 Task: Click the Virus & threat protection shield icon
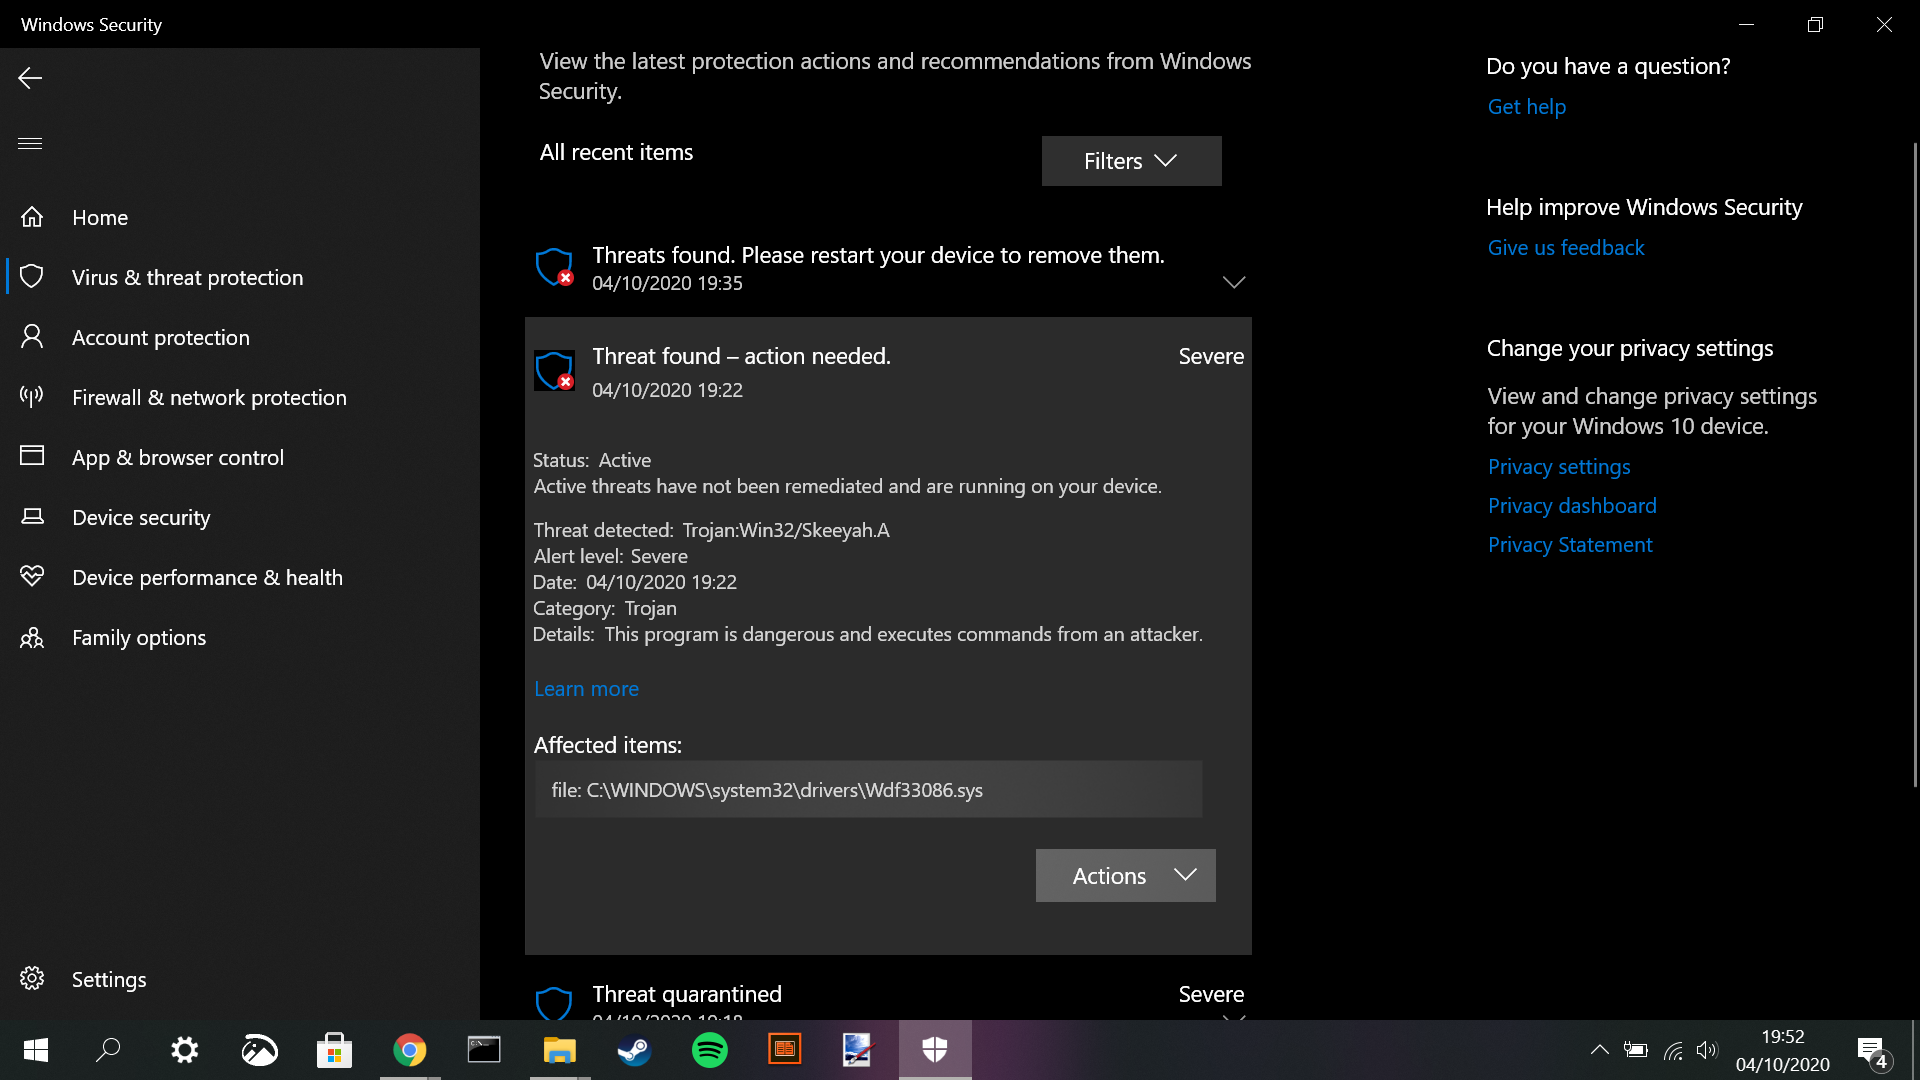coord(32,277)
